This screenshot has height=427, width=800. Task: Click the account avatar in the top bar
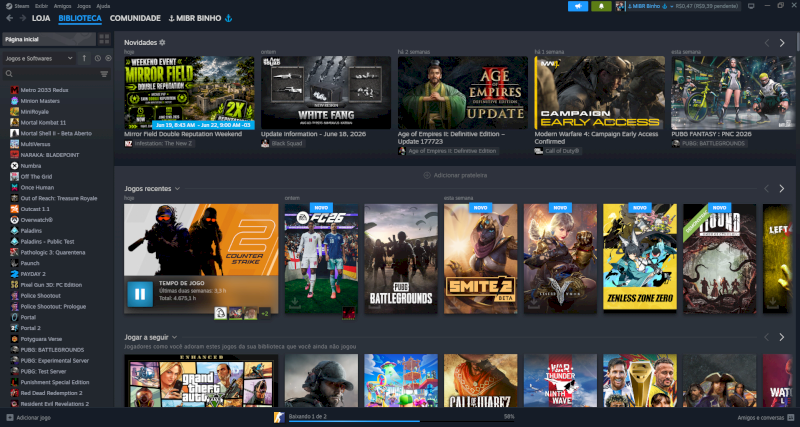pyautogui.click(x=620, y=6)
